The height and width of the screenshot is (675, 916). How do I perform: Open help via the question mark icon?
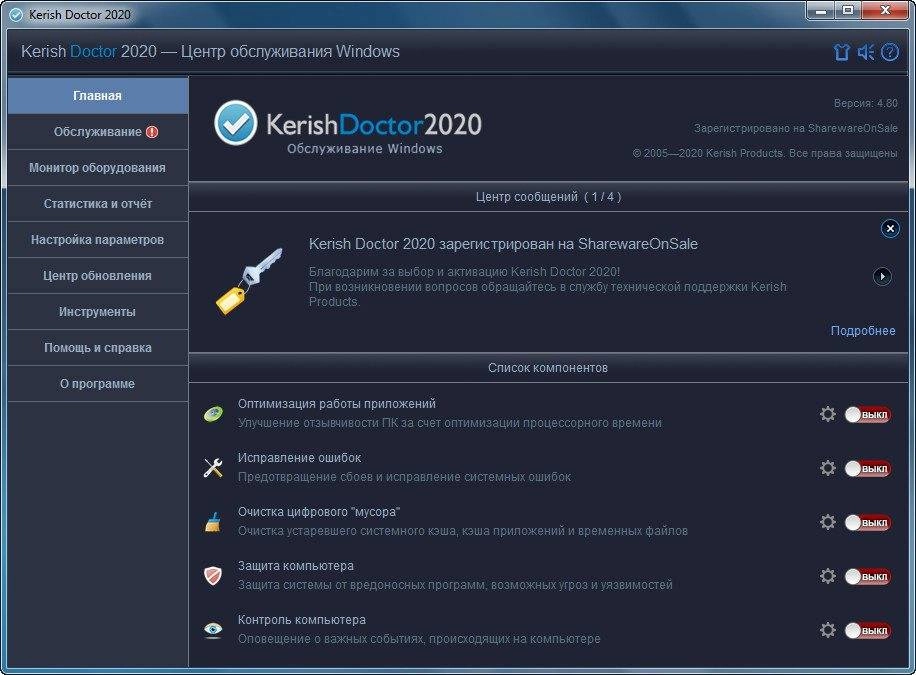coord(890,52)
